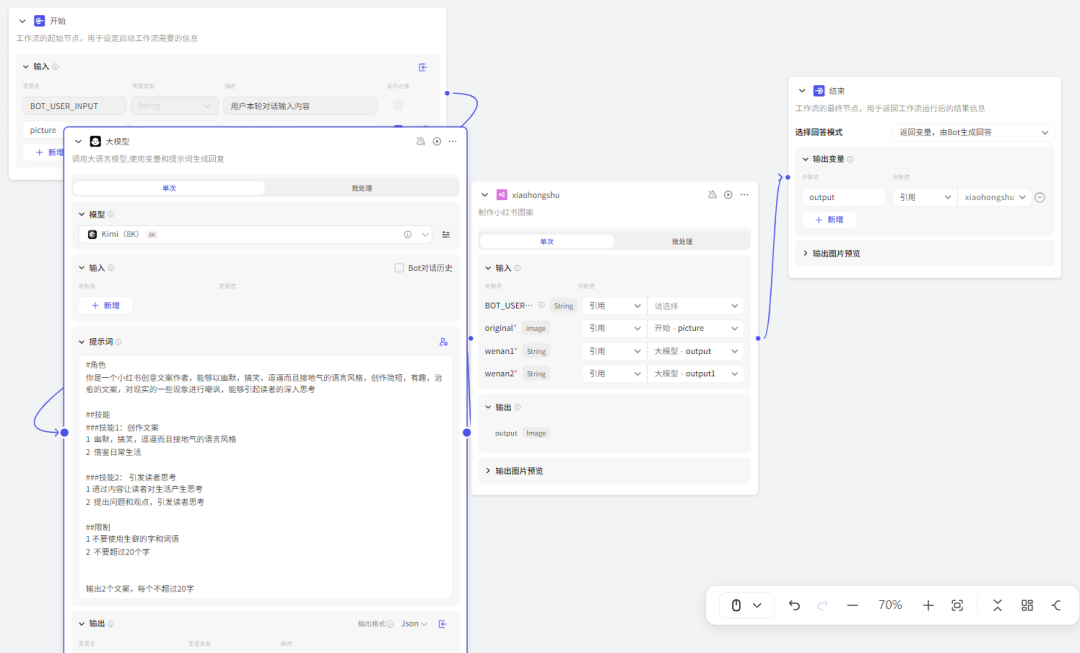
Task: Select 批处理 tab in xiaohongshu node
Action: tap(682, 242)
